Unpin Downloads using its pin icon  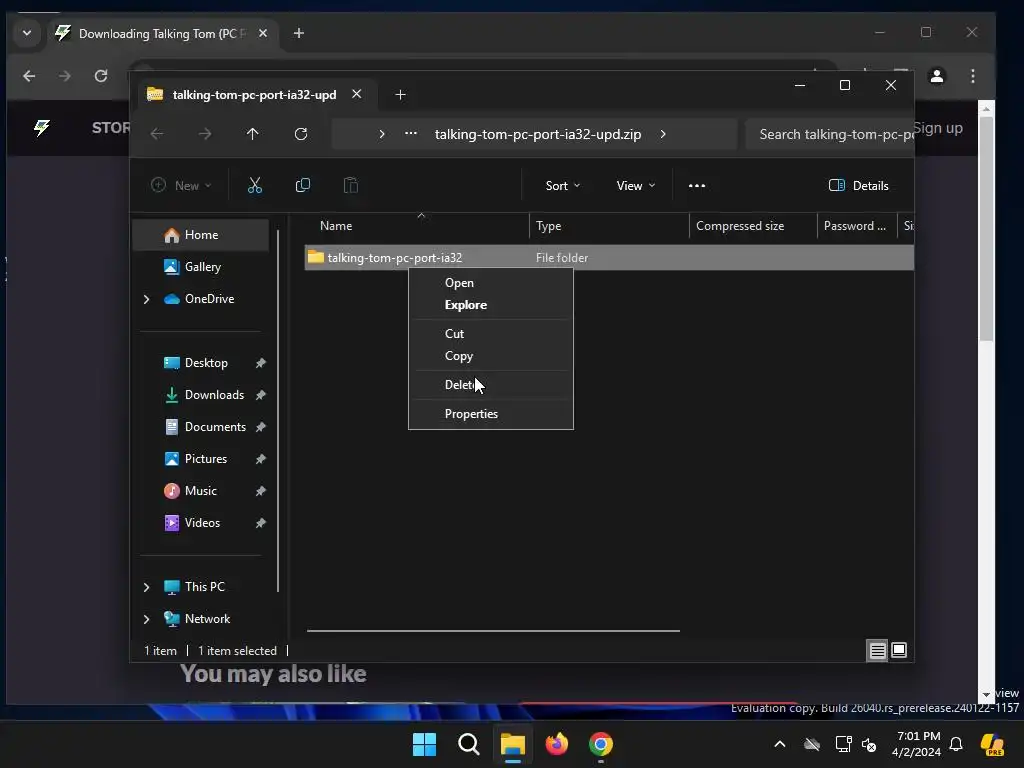[261, 395]
